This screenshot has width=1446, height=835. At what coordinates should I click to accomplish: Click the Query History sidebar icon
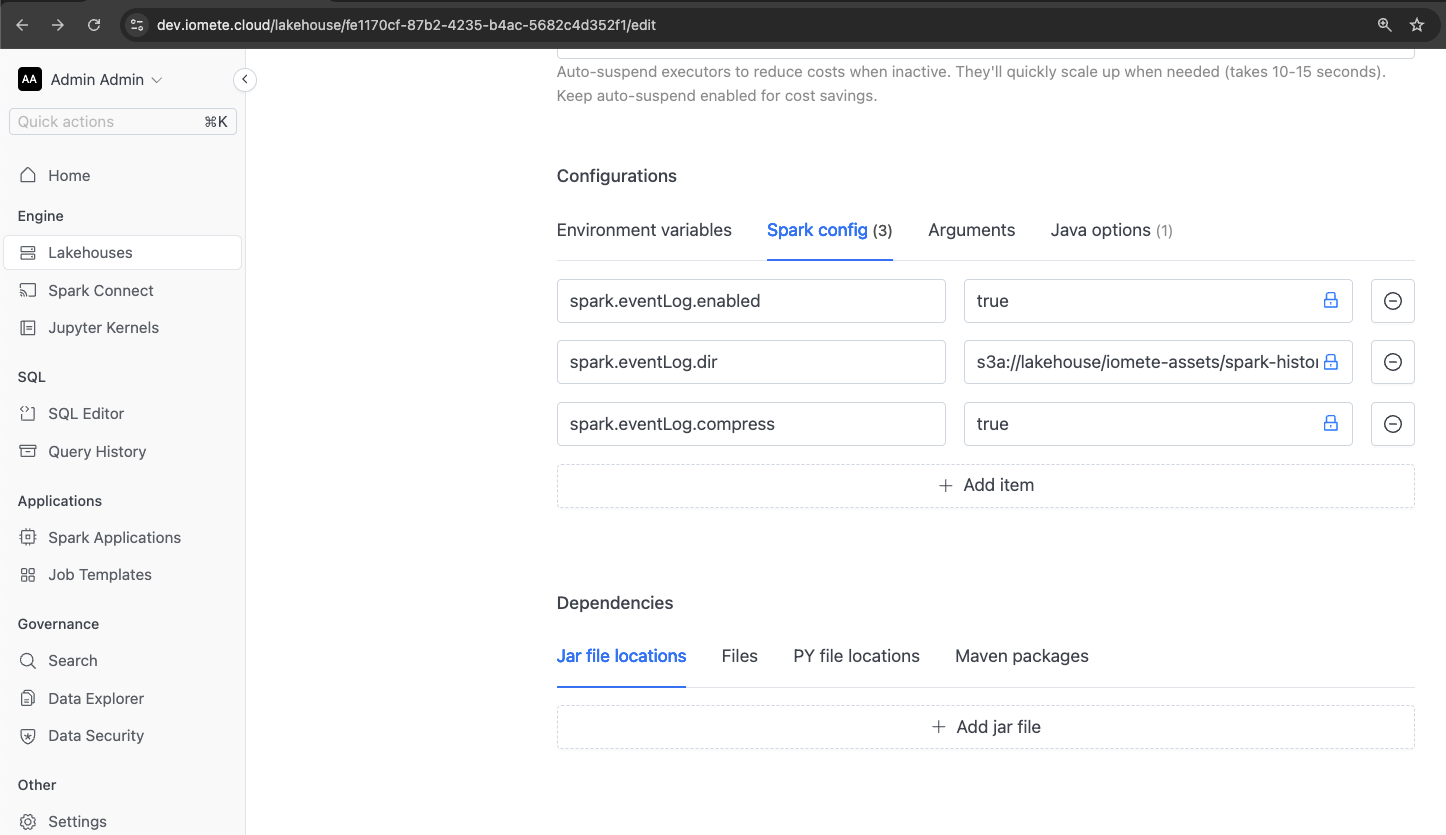click(x=28, y=451)
